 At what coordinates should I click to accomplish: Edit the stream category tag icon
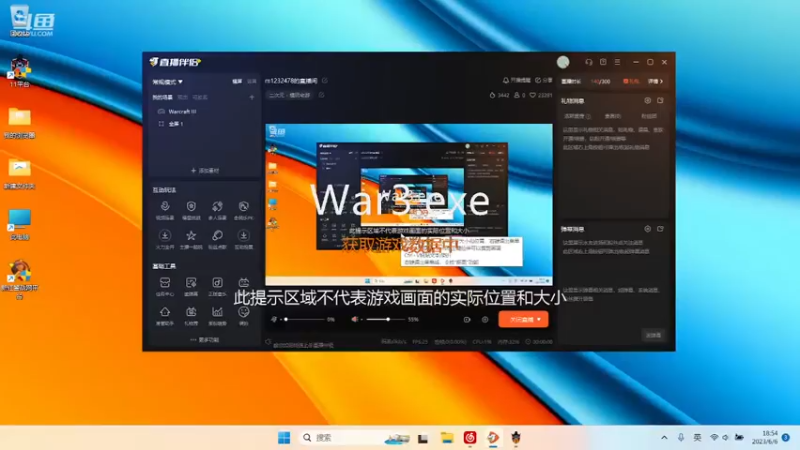[321, 95]
